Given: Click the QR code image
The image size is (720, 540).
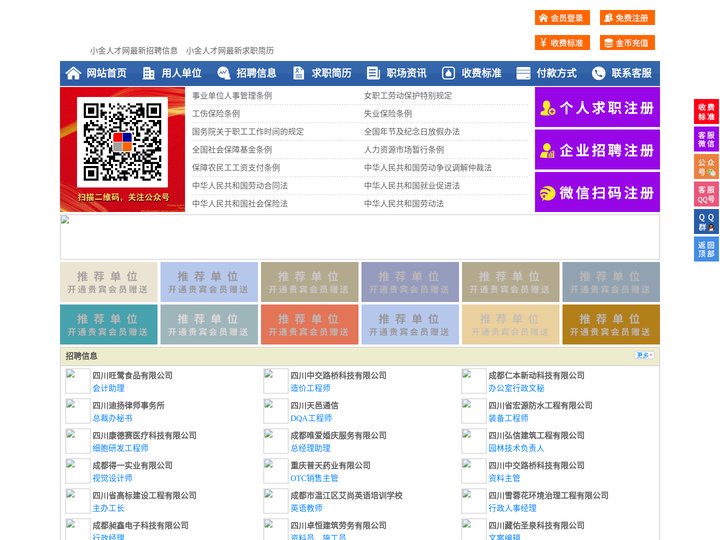Looking at the screenshot, I should (x=123, y=142).
